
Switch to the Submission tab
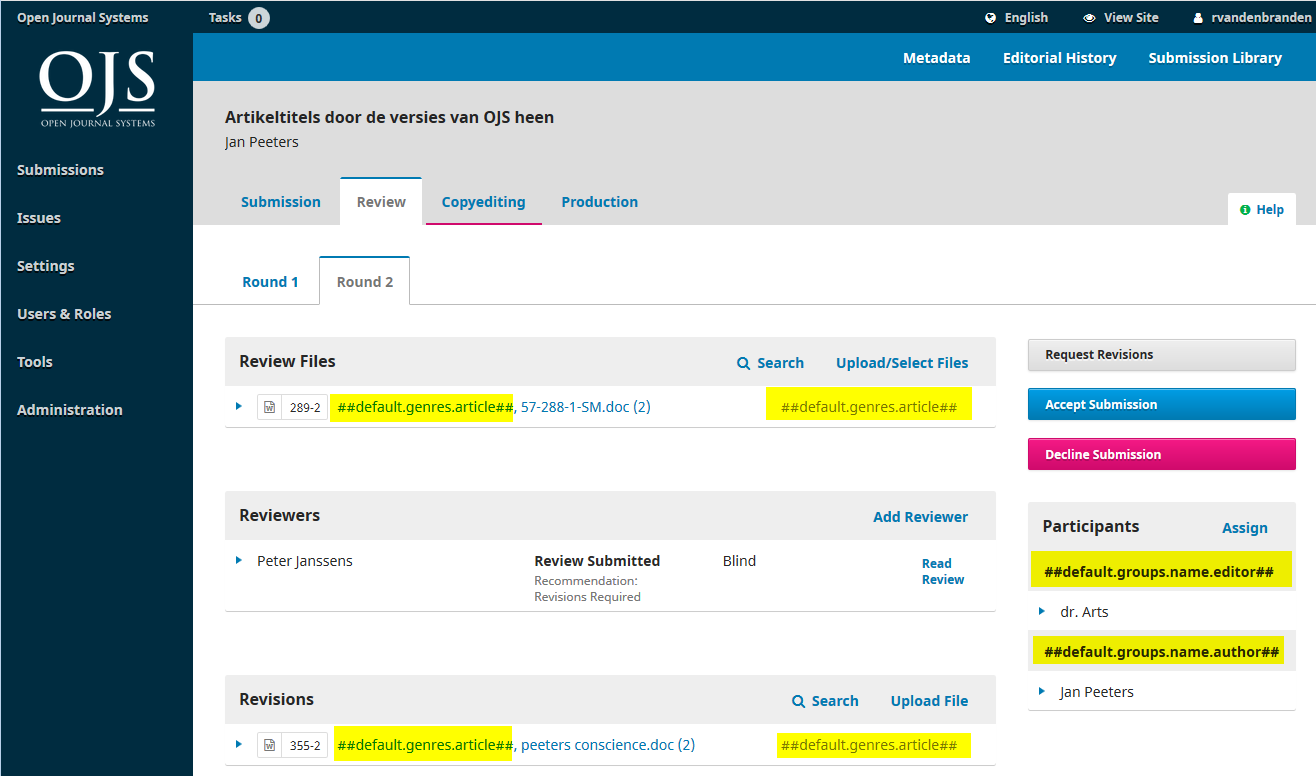tap(281, 202)
